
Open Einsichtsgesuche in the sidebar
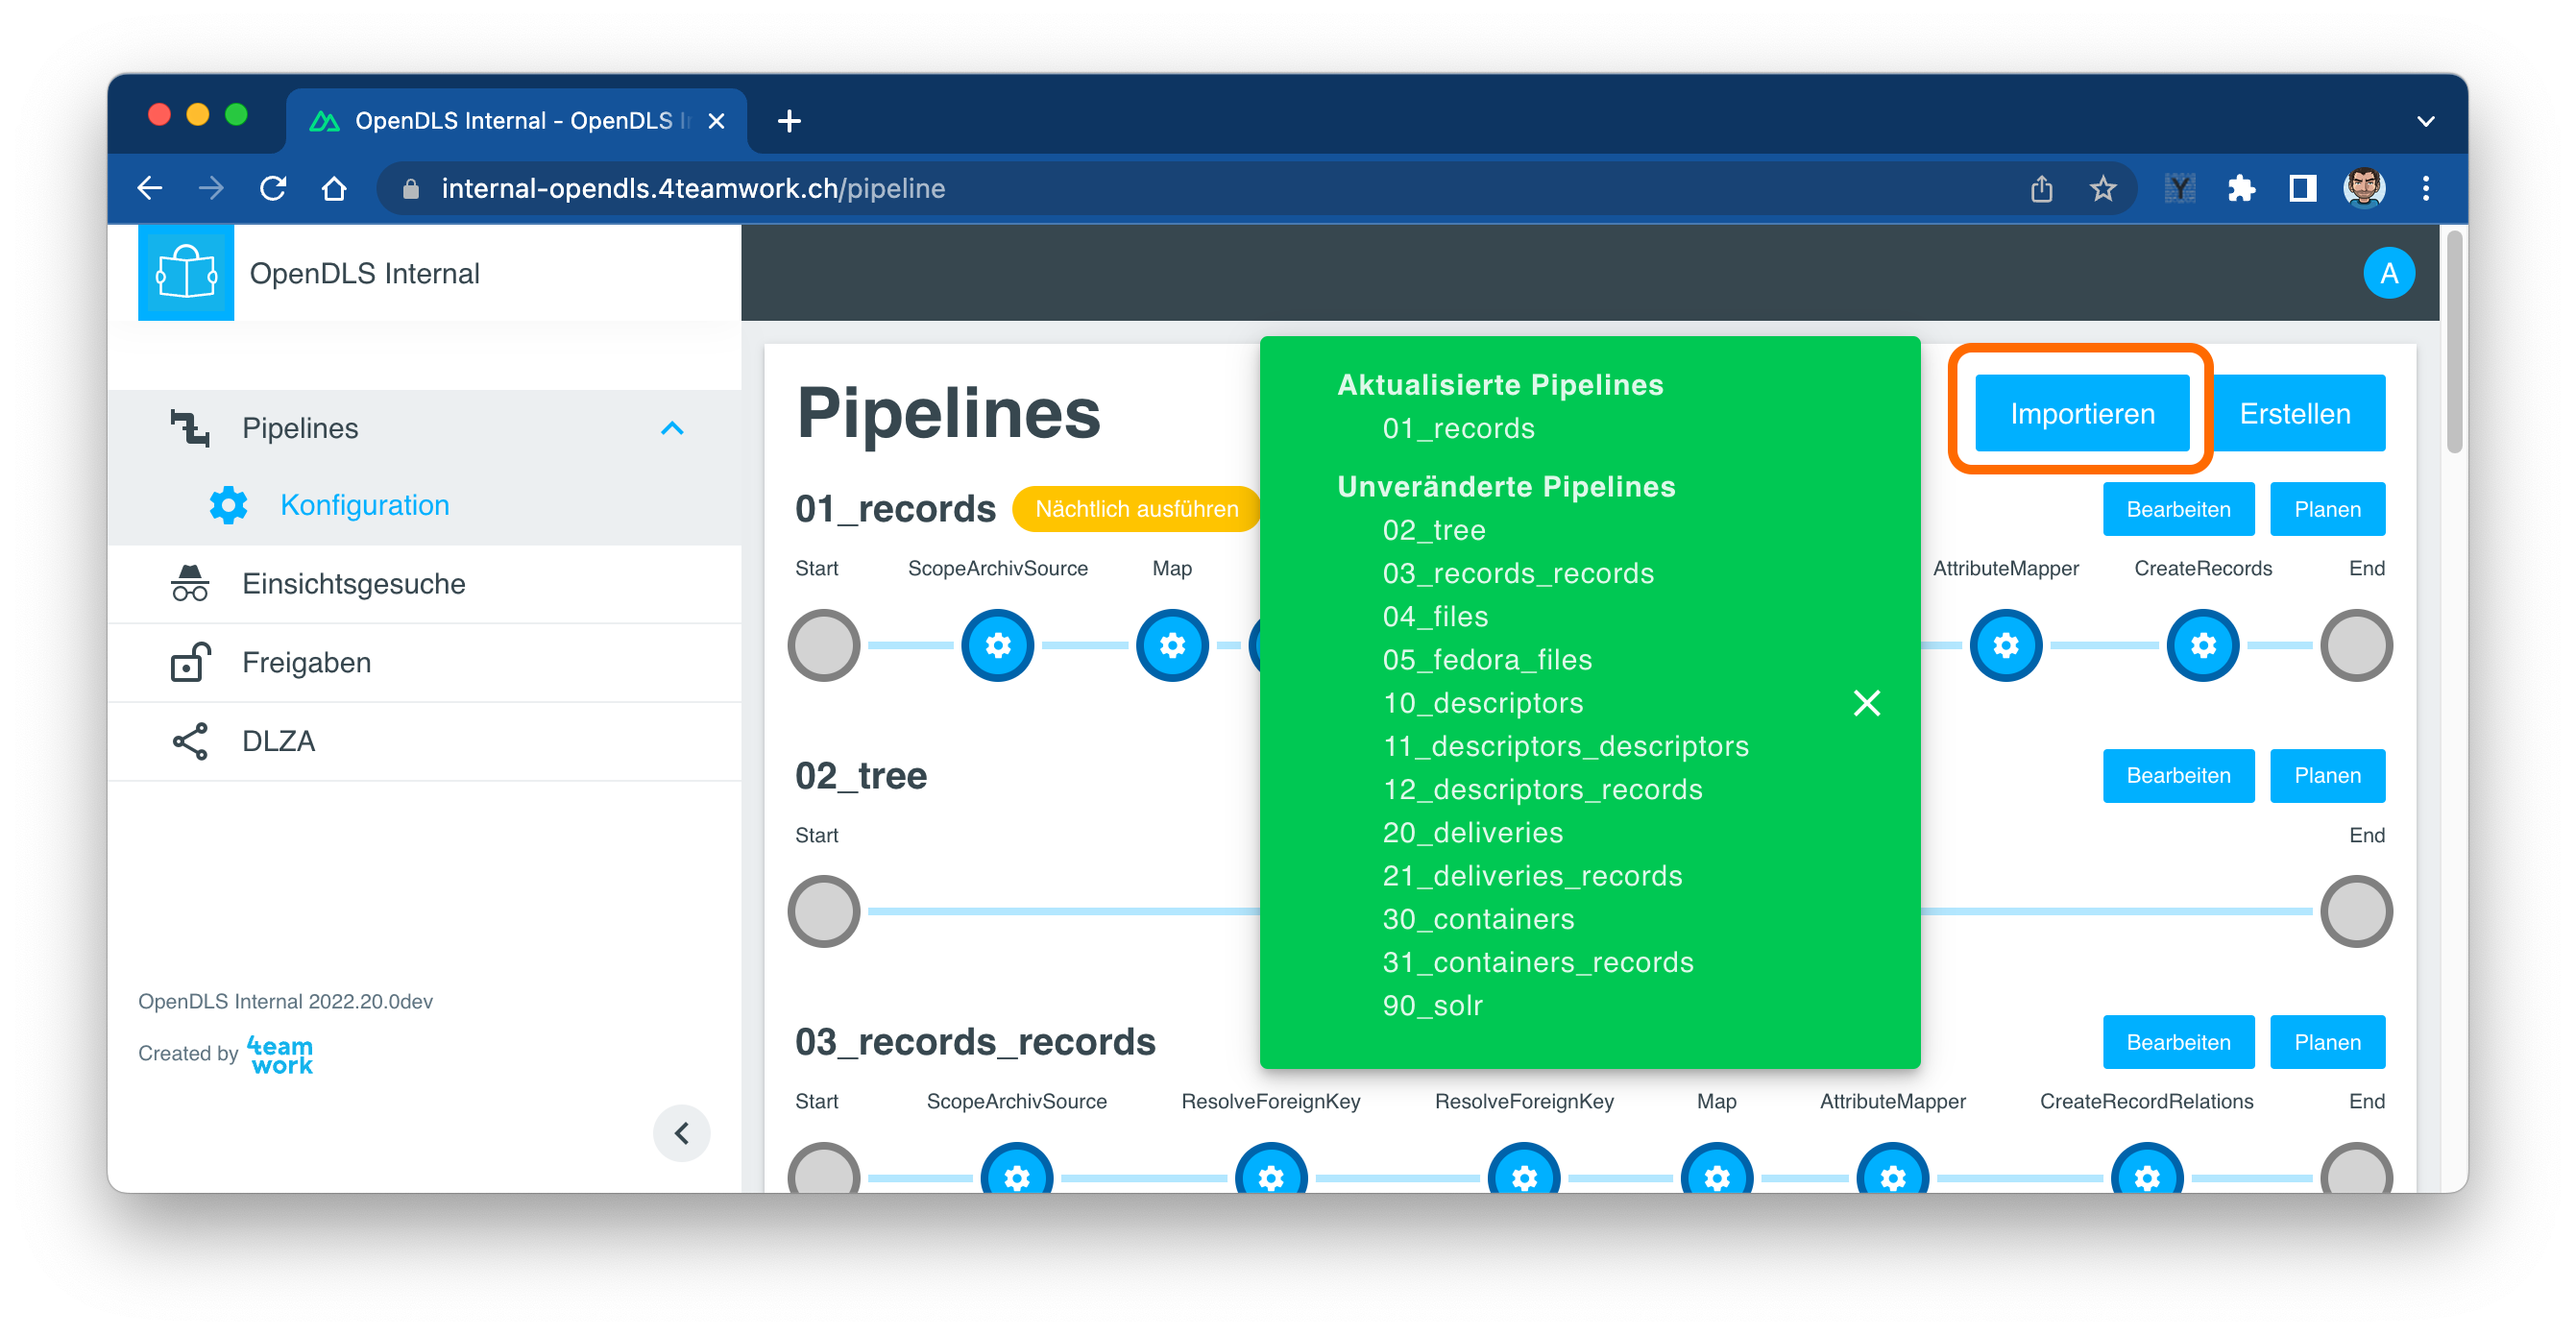coord(424,583)
